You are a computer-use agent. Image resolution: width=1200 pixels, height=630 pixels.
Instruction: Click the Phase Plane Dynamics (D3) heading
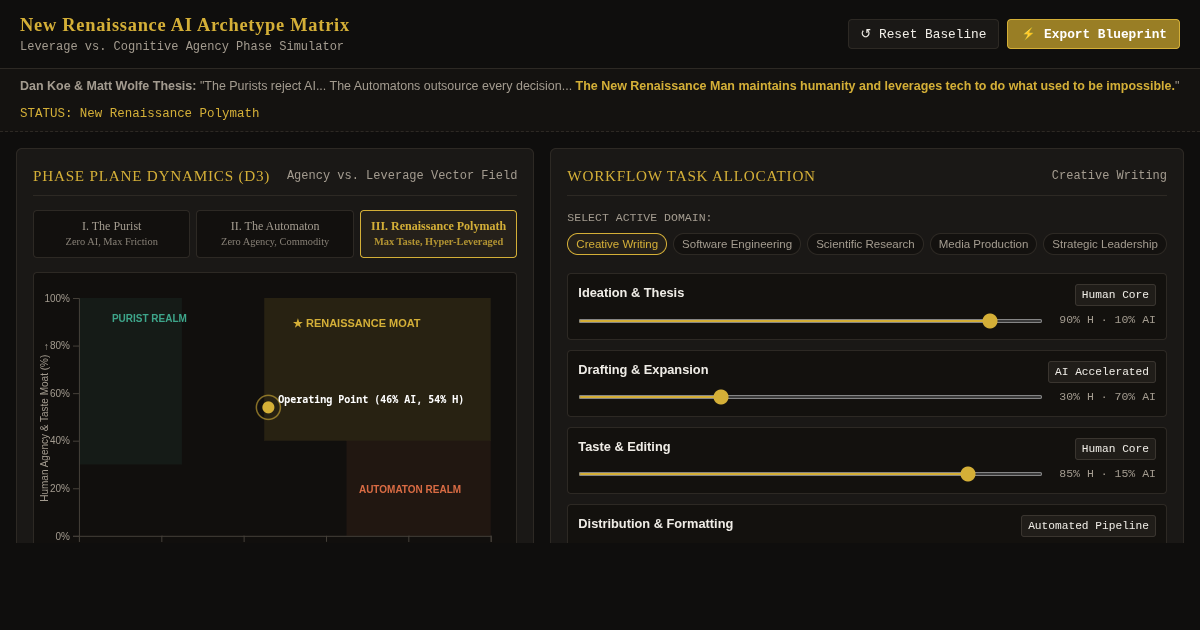(151, 176)
